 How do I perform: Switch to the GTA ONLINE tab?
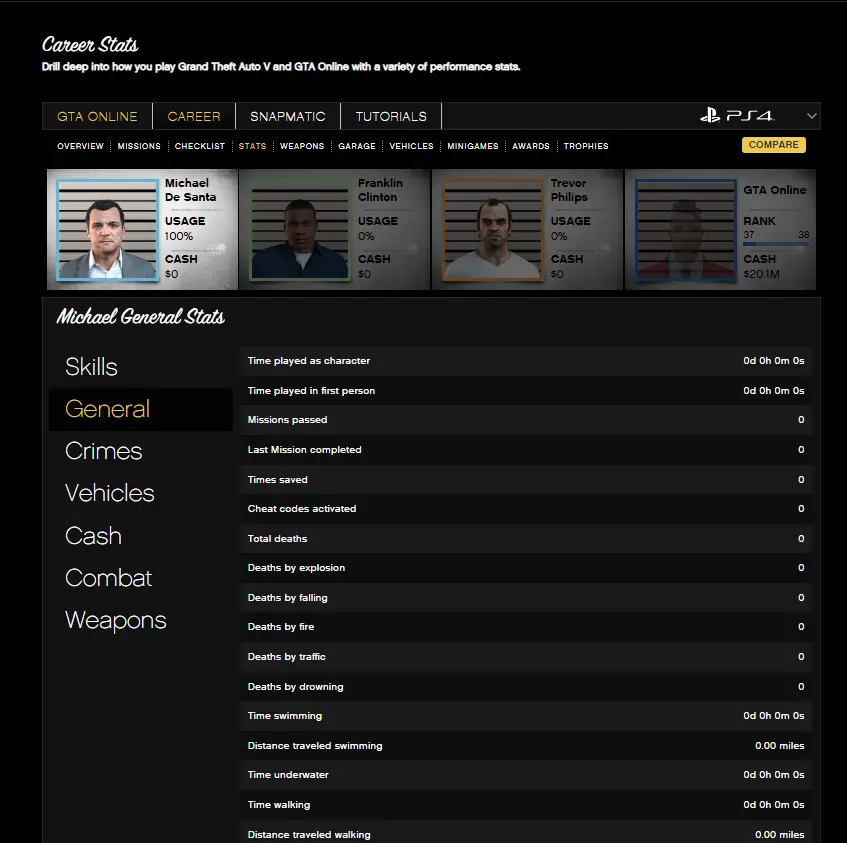(x=97, y=116)
